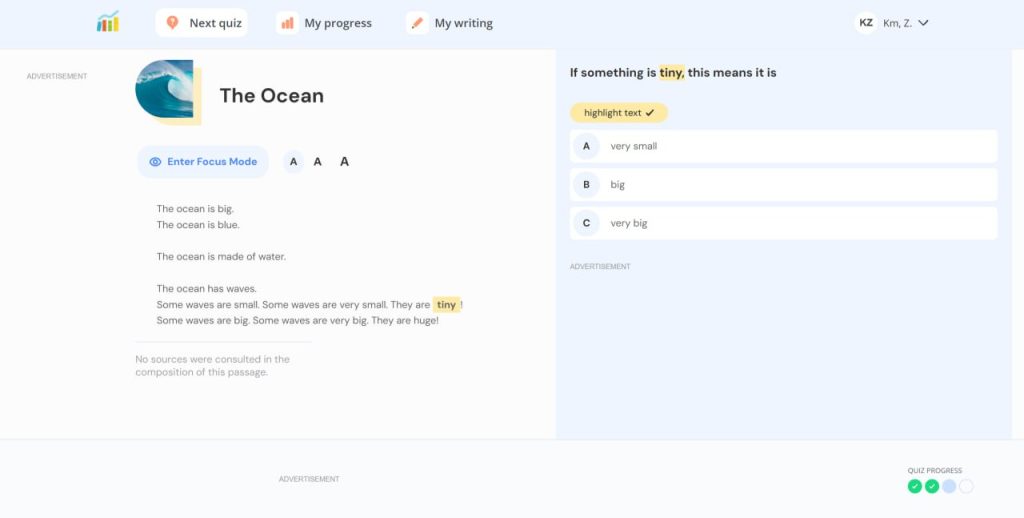The width and height of the screenshot is (1024, 518).
Task: Click the empty last quiz progress dot
Action: (967, 486)
